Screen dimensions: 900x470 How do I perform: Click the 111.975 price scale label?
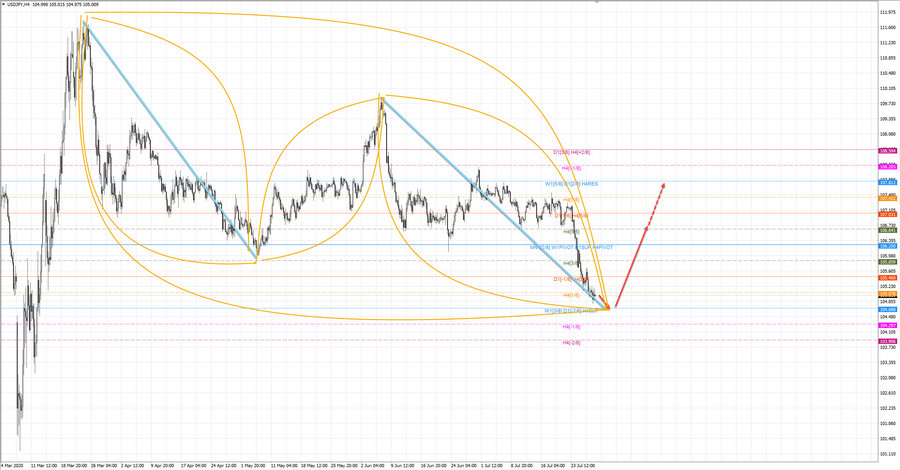point(888,12)
